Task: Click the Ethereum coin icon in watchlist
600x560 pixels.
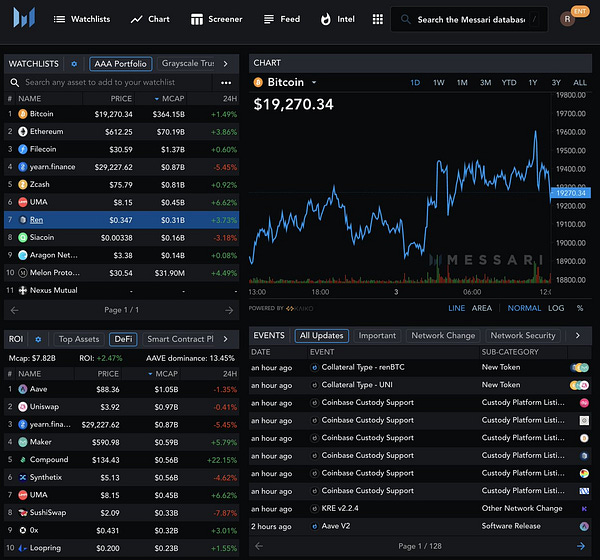Action: 23,132
